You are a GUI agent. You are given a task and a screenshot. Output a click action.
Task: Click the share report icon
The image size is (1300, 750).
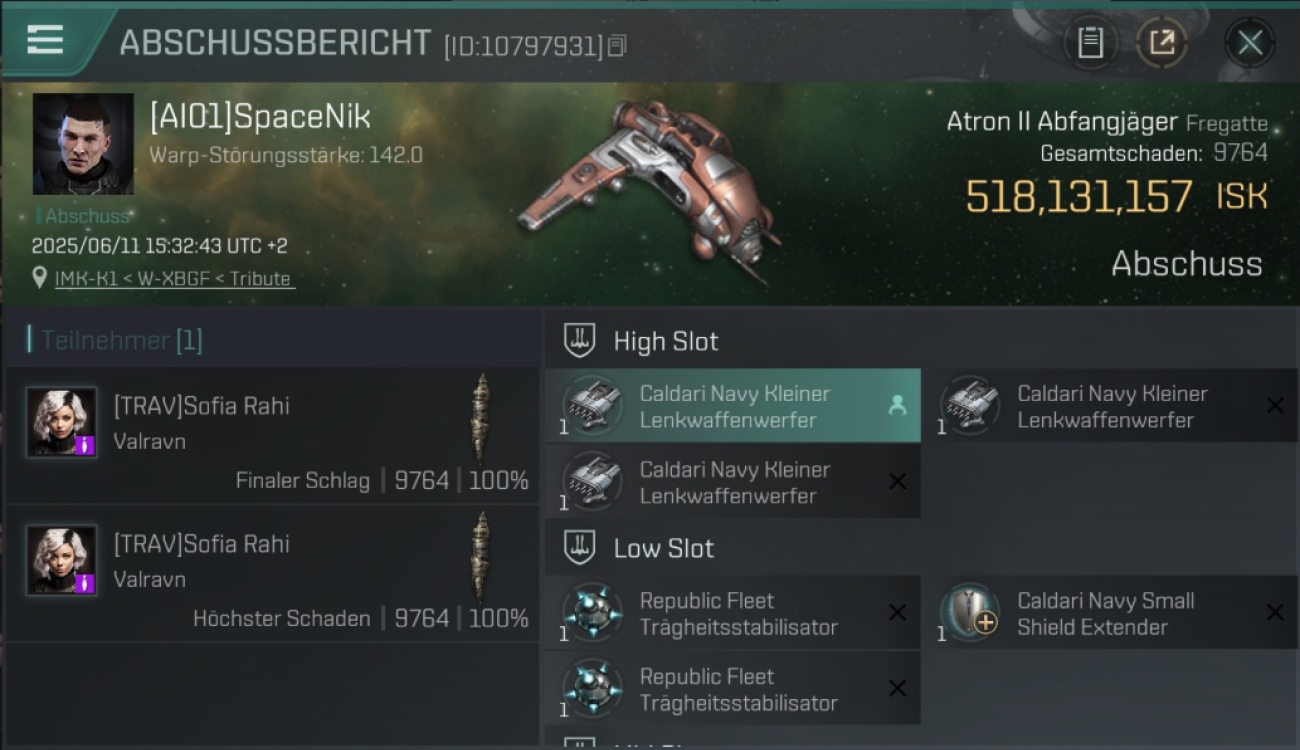click(x=1162, y=43)
